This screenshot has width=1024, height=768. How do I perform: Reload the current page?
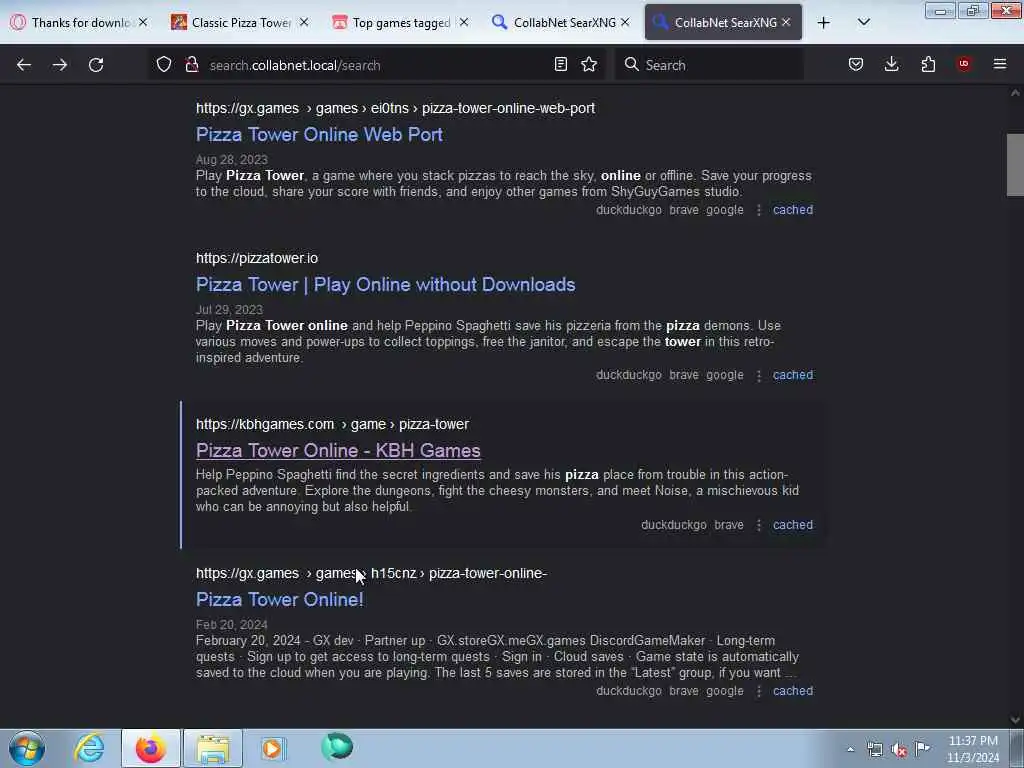[x=96, y=65]
